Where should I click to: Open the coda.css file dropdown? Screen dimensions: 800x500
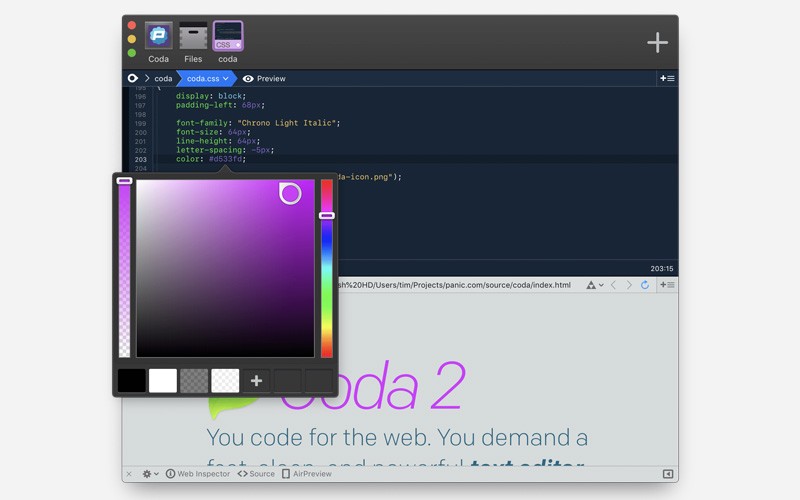tap(207, 79)
